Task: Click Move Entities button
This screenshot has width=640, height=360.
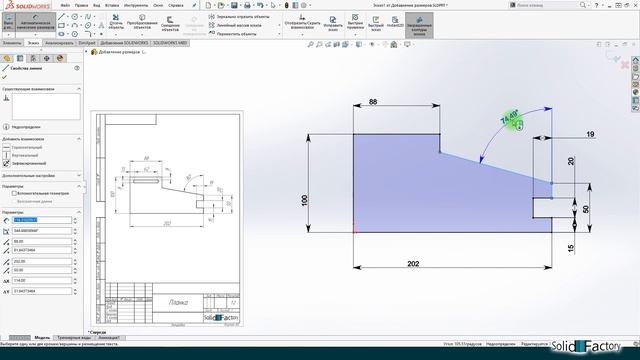Action: (232, 34)
